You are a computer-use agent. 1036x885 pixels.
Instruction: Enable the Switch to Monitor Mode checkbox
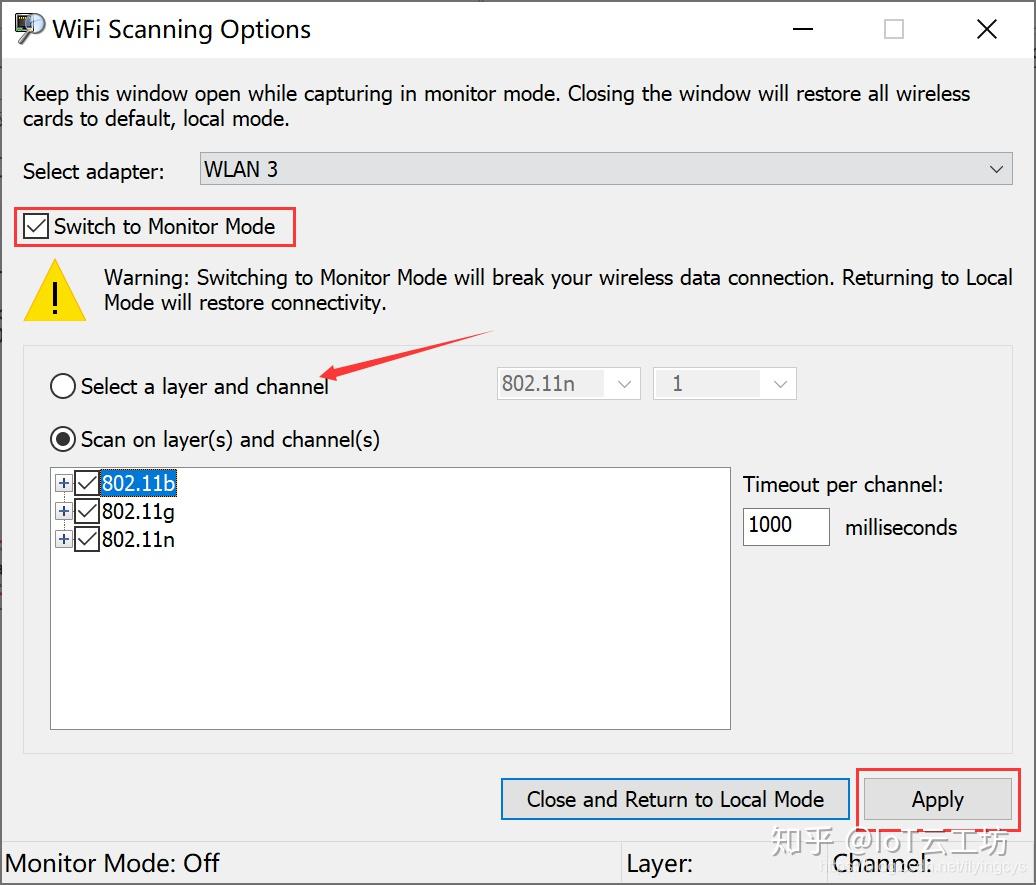[35, 226]
